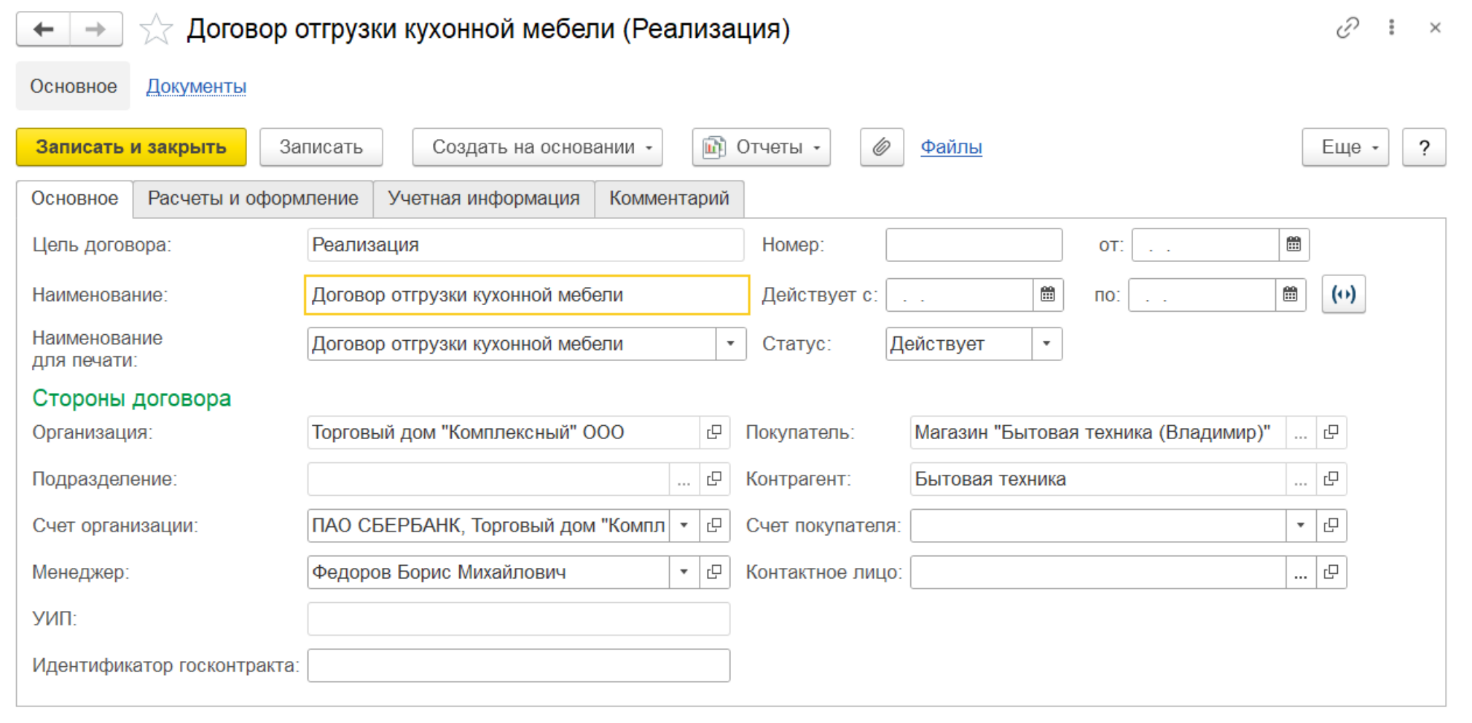
Task: Click the back navigation arrow
Action: [x=43, y=30]
